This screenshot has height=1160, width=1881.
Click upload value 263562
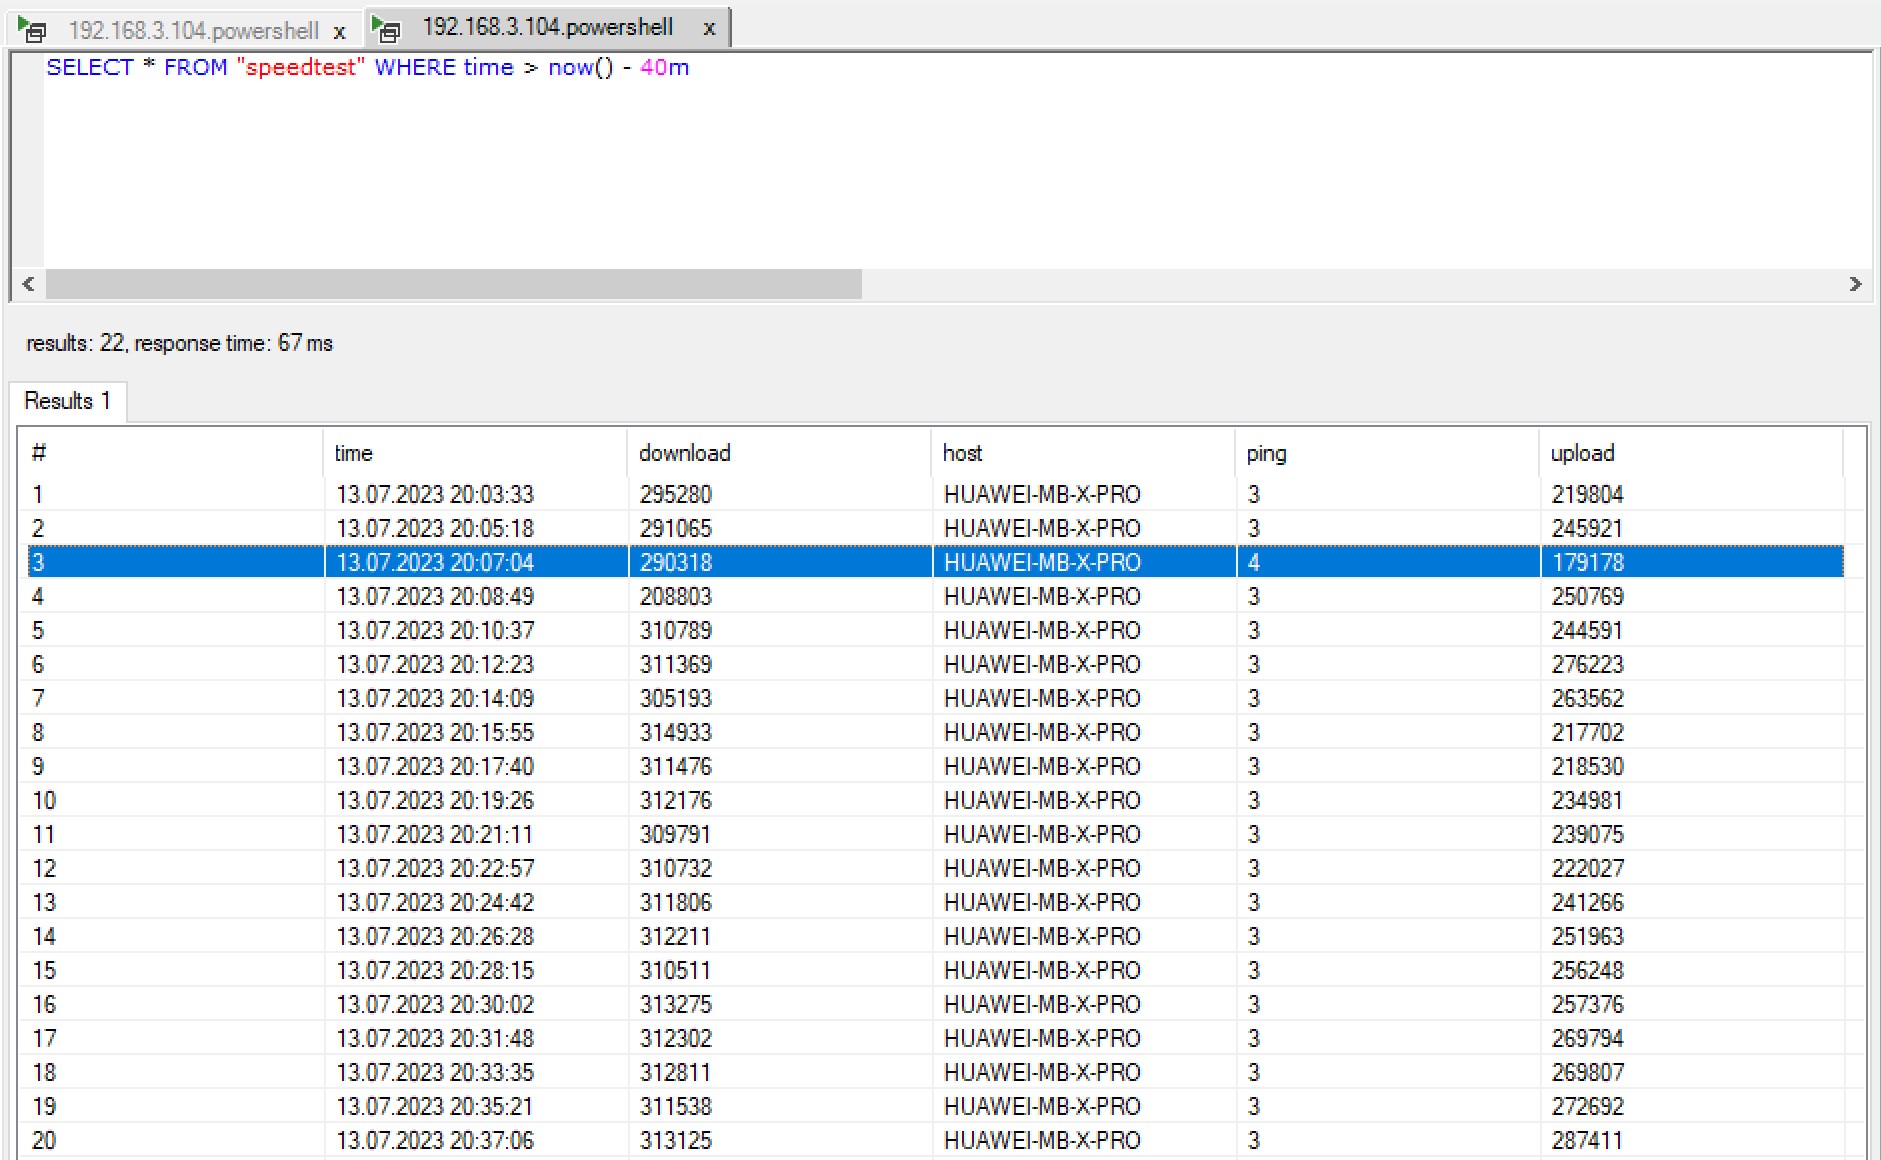pos(1588,698)
